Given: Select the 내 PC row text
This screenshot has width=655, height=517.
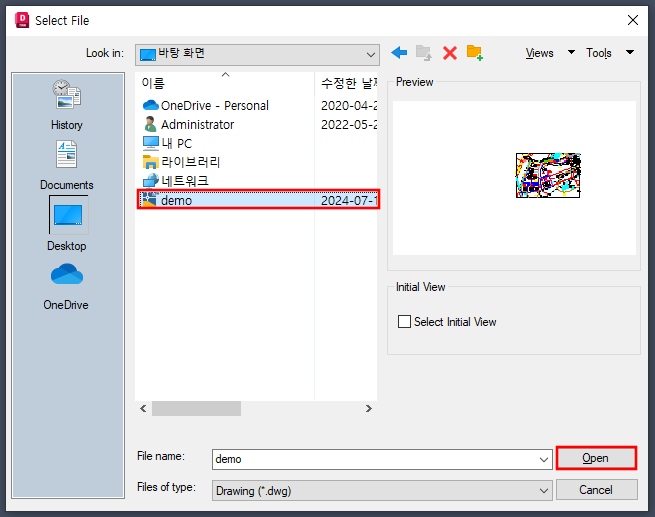Looking at the screenshot, I should (x=177, y=143).
